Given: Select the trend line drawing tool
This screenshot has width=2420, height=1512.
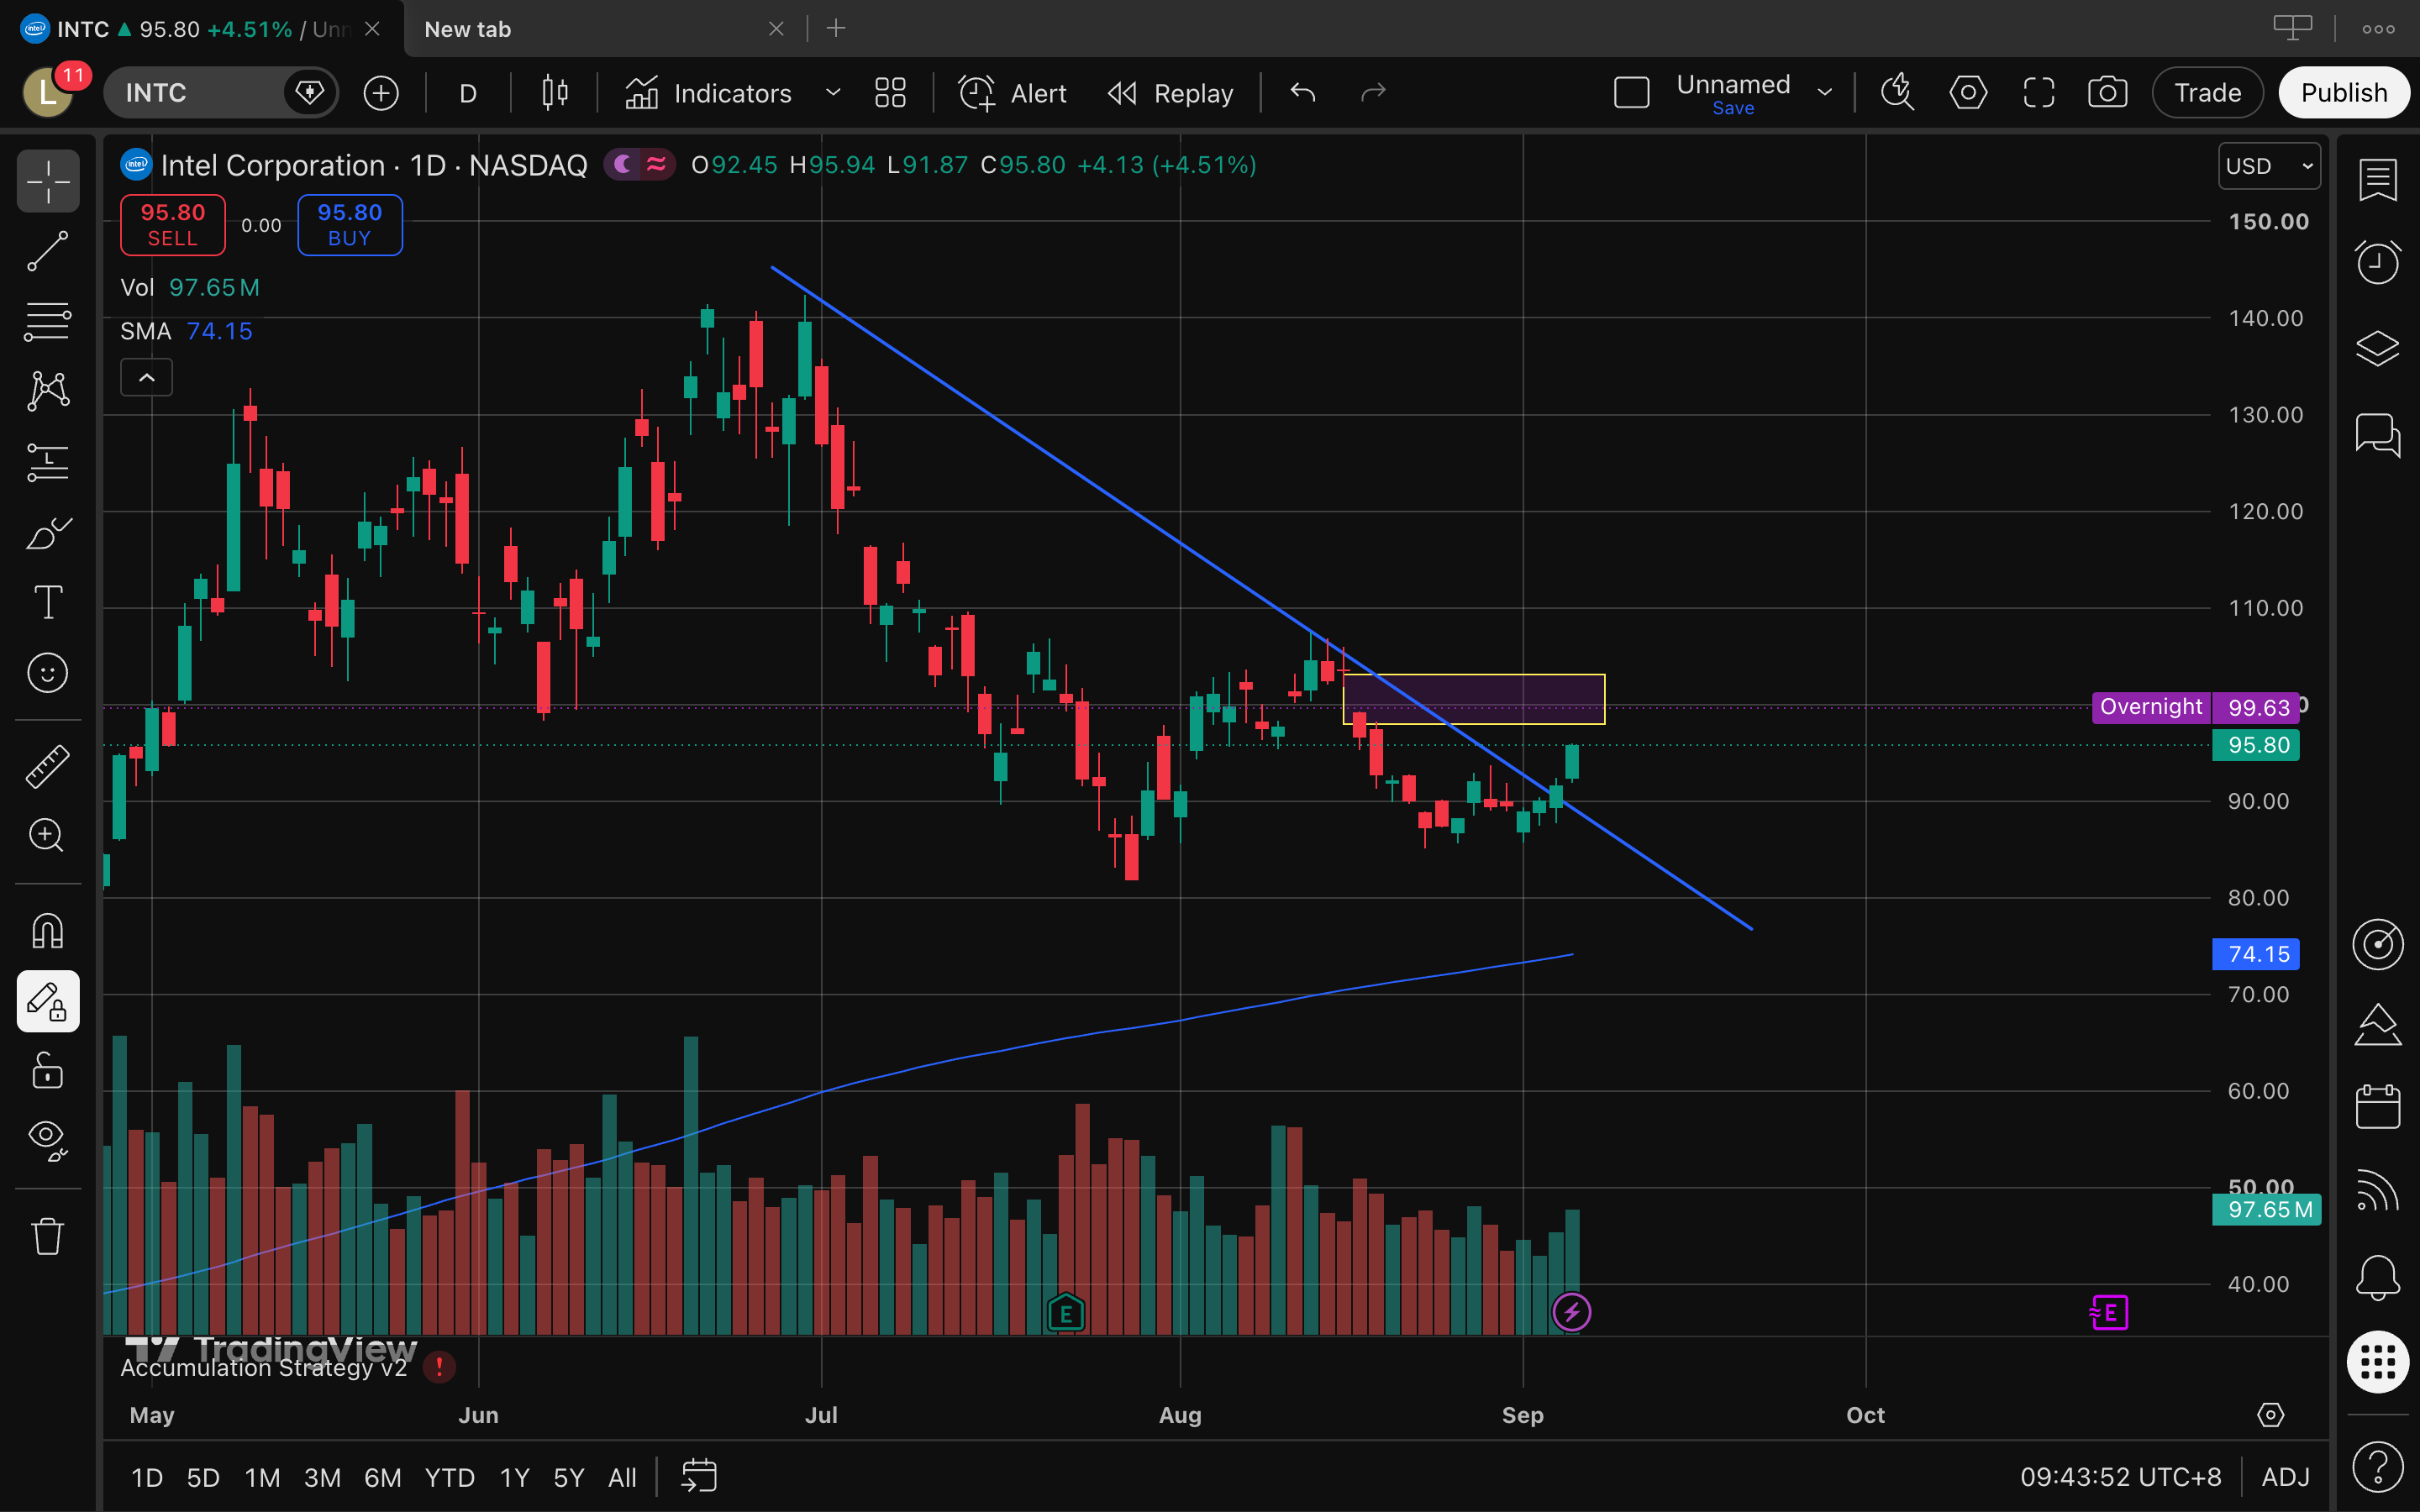Looking at the screenshot, I should point(48,251).
